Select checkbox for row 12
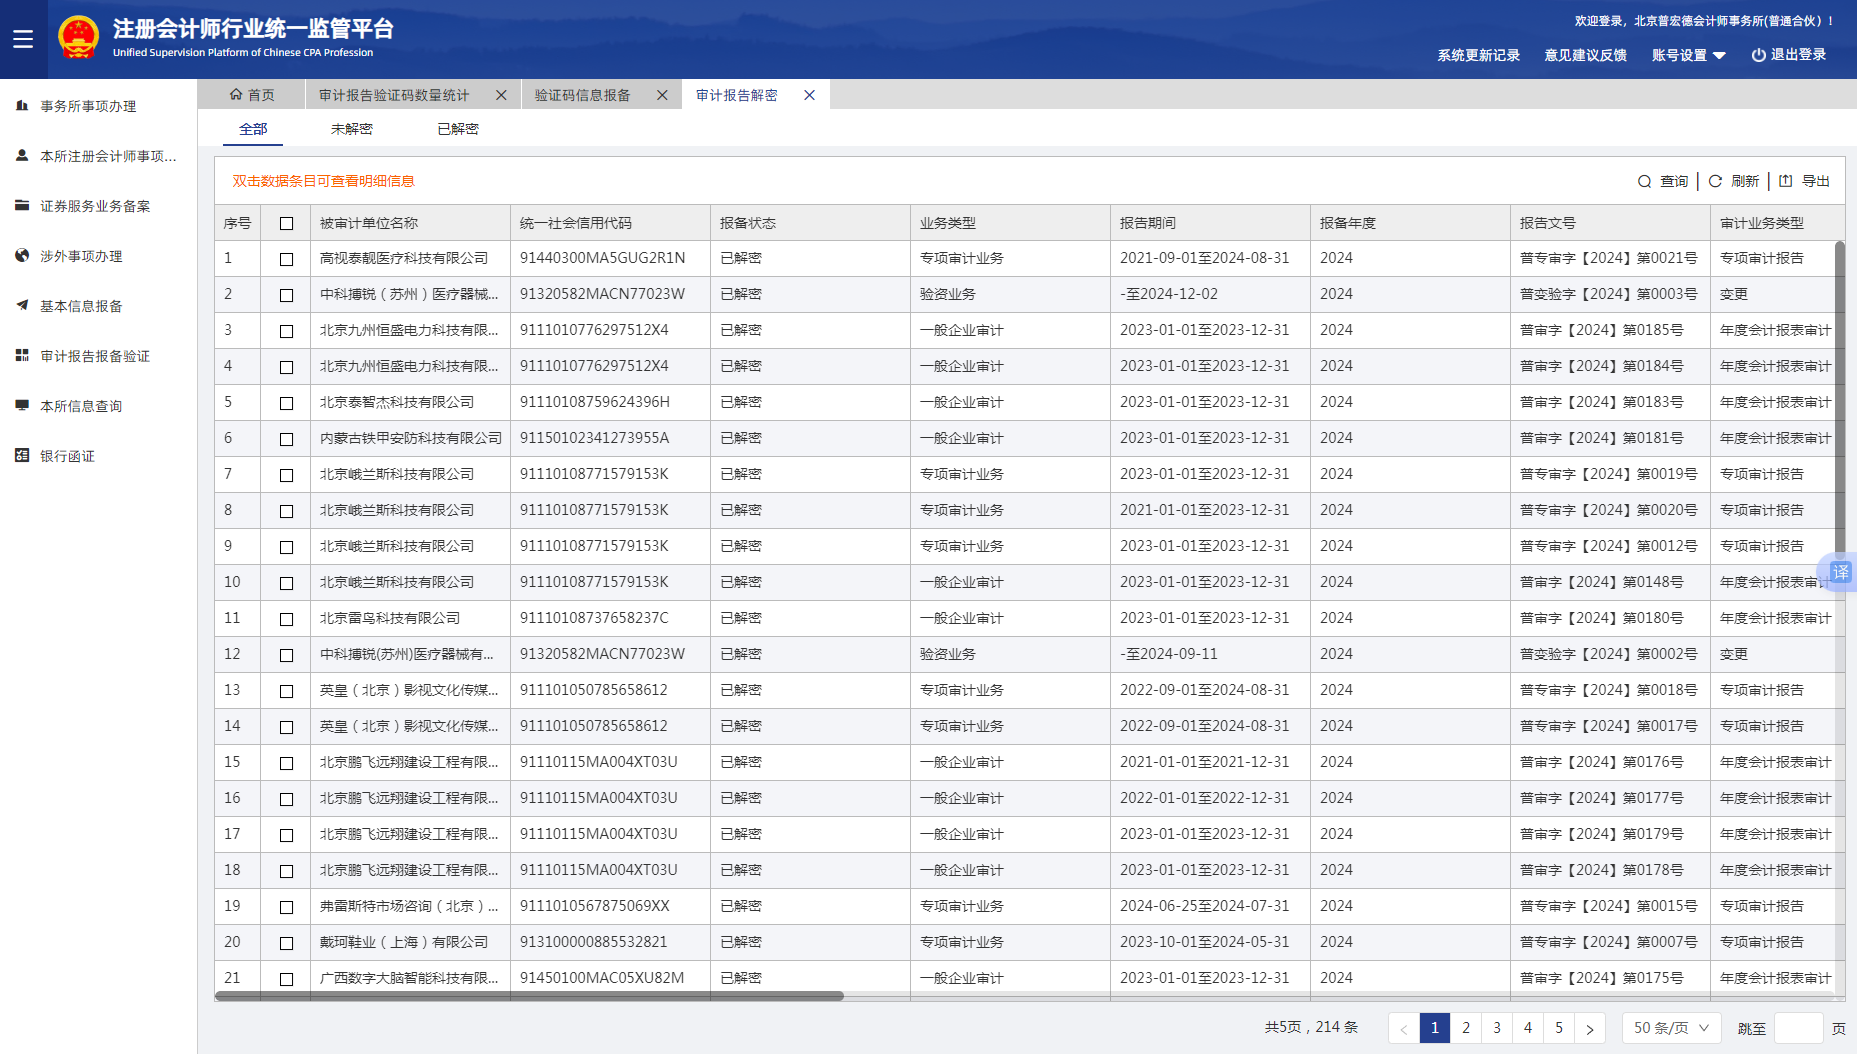This screenshot has height=1055, width=1857. tap(287, 655)
